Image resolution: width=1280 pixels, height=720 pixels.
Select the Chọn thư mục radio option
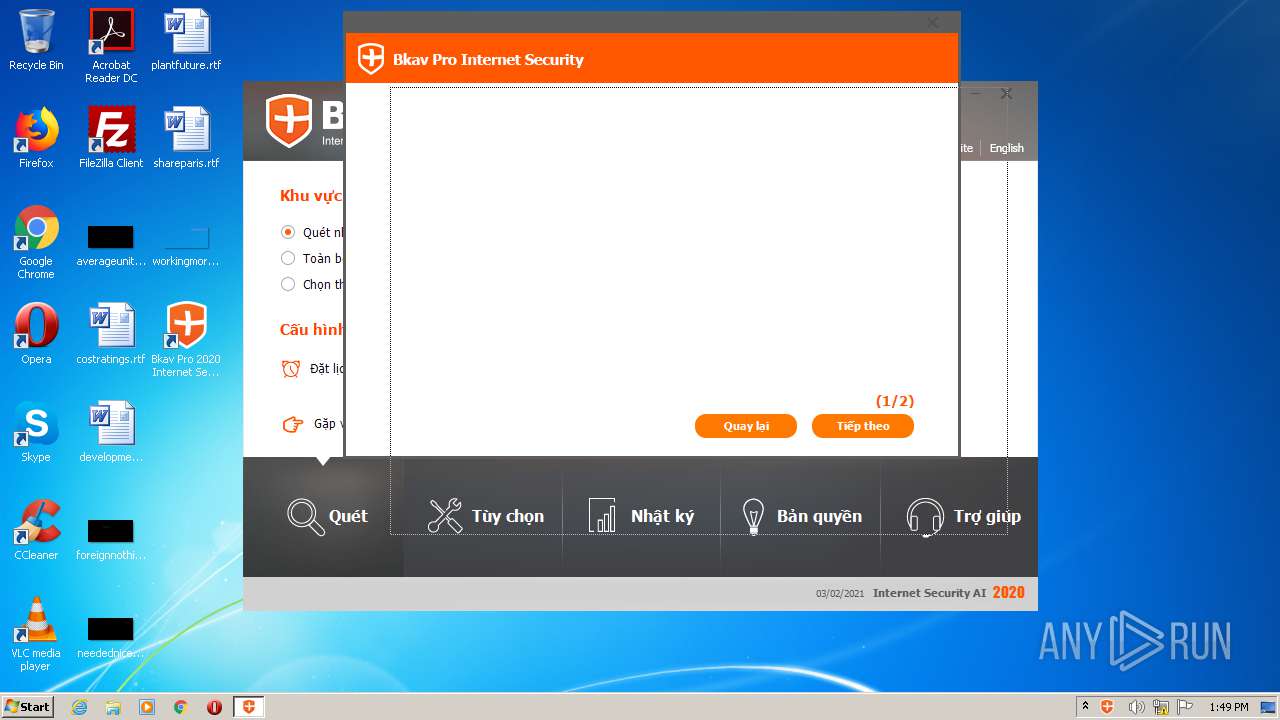288,284
